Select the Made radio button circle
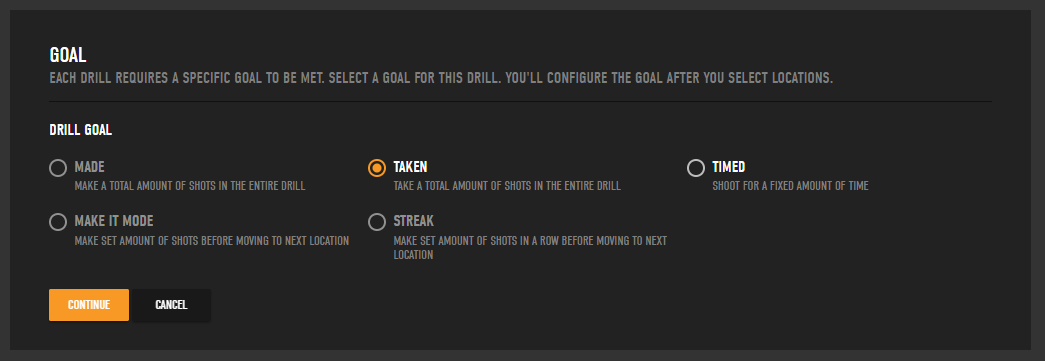1045x361 pixels. 58,168
